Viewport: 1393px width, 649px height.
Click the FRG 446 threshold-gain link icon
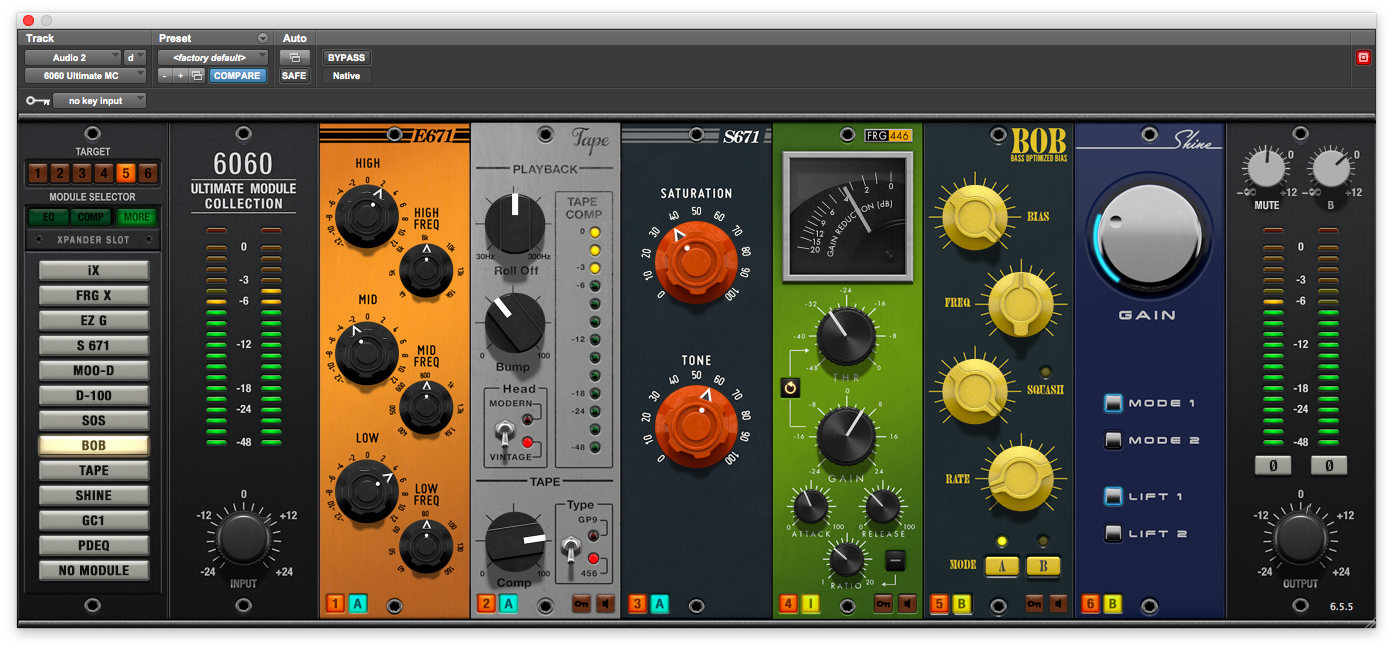pyautogui.click(x=790, y=387)
